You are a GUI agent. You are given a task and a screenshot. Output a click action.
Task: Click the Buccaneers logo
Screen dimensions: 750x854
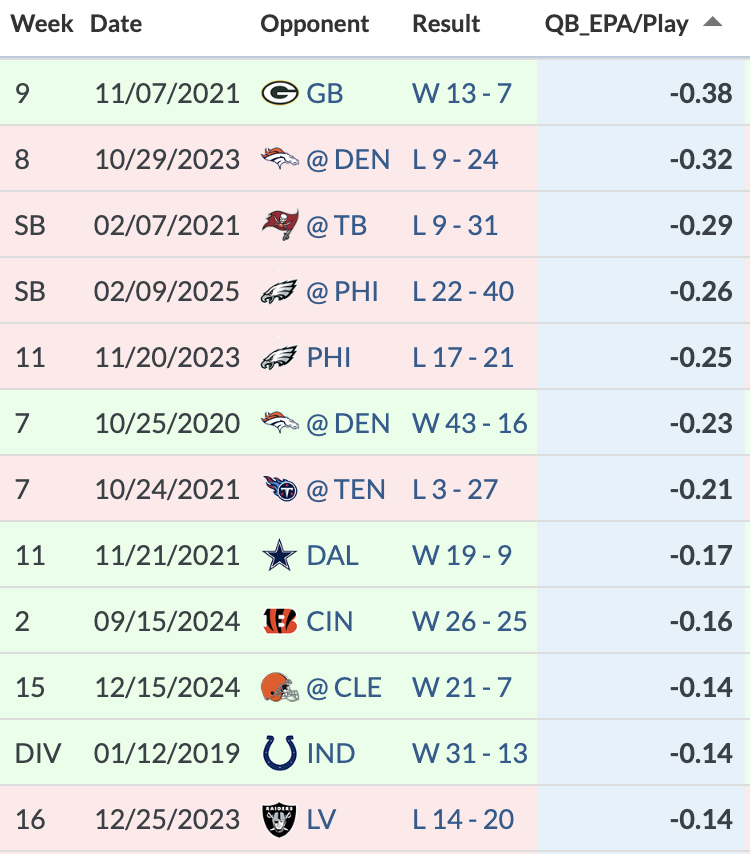coord(280,224)
